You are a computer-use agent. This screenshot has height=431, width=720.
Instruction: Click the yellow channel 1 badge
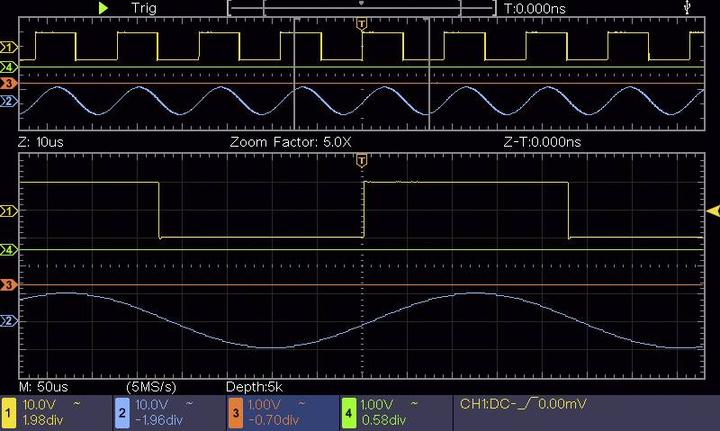pyautogui.click(x=8, y=413)
